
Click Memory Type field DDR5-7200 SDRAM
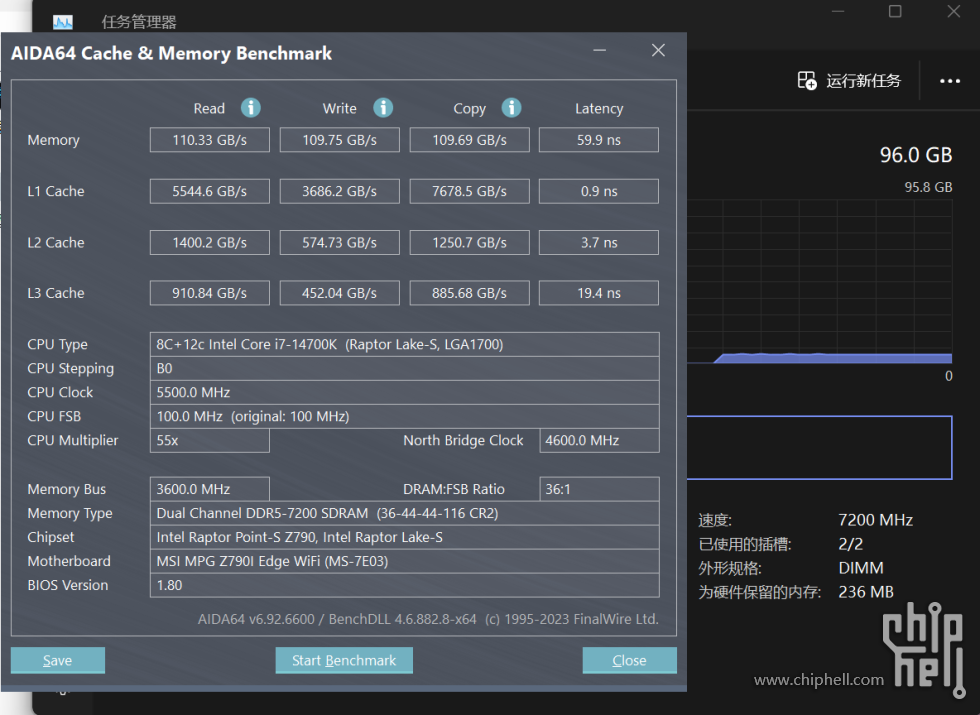point(404,513)
